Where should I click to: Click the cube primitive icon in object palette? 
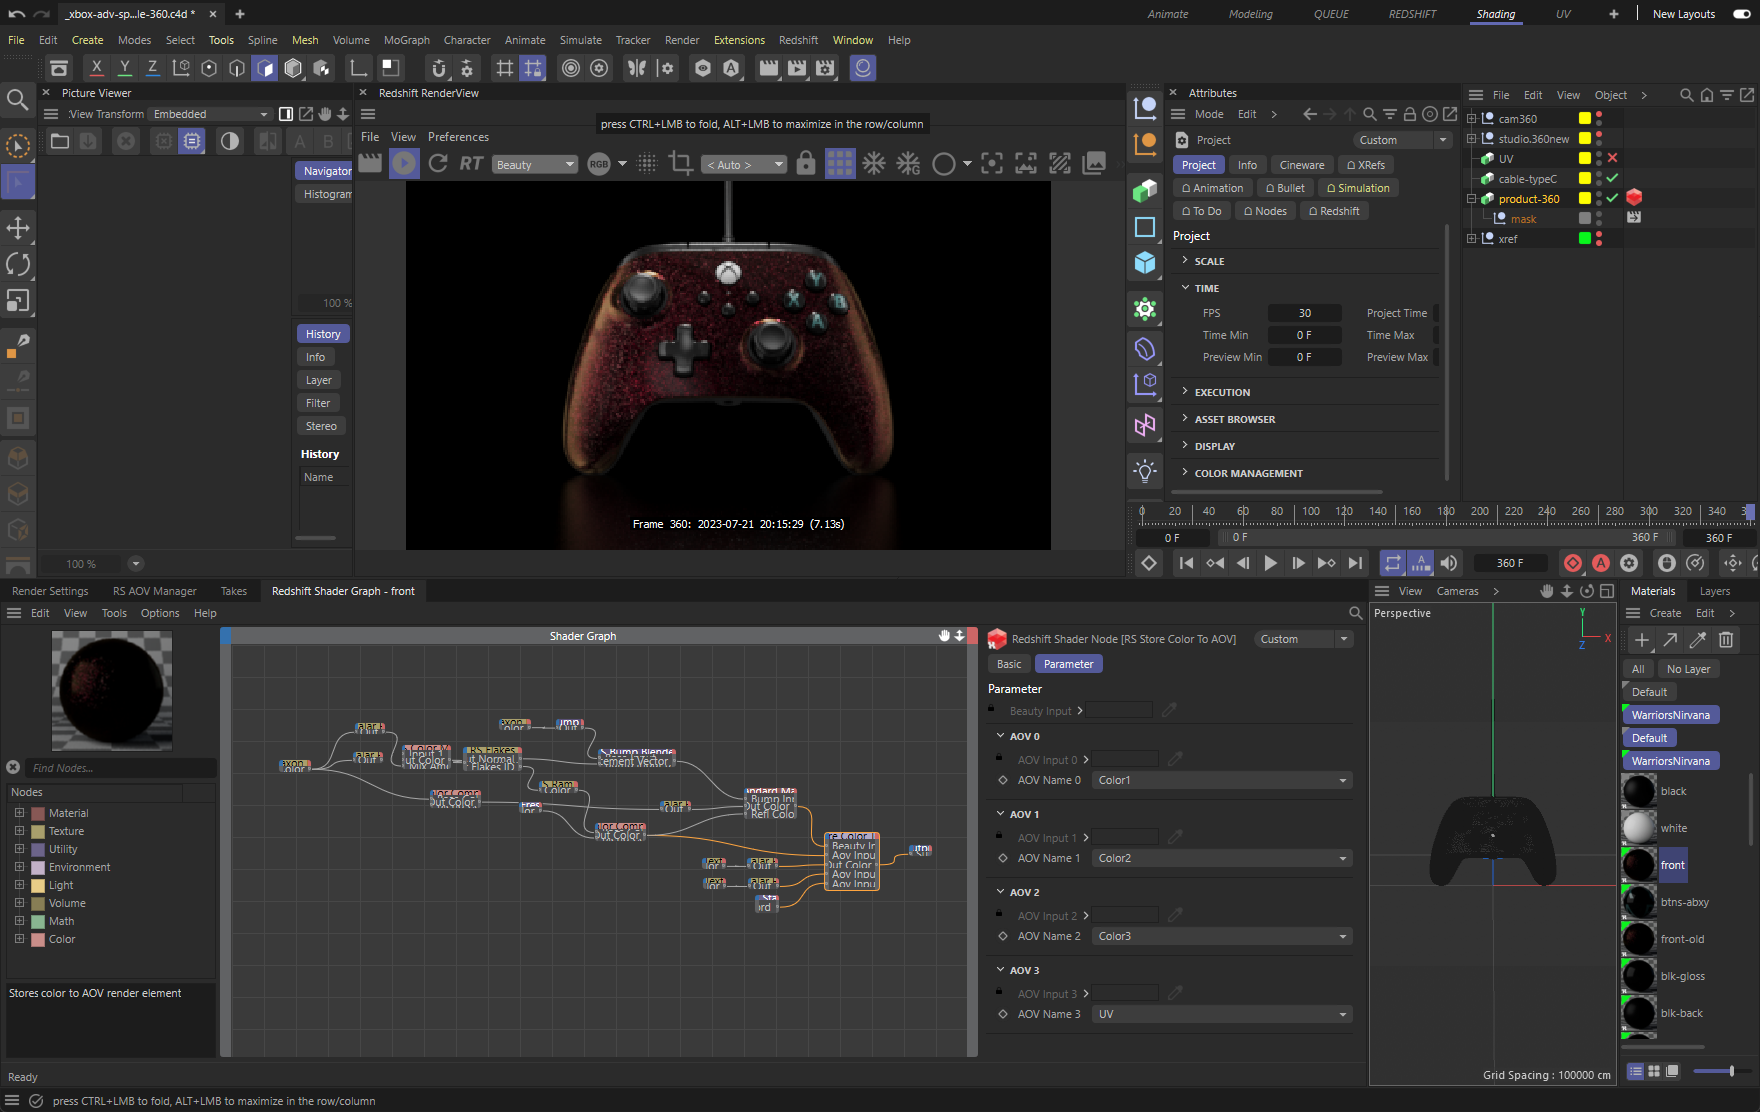pyautogui.click(x=1145, y=264)
